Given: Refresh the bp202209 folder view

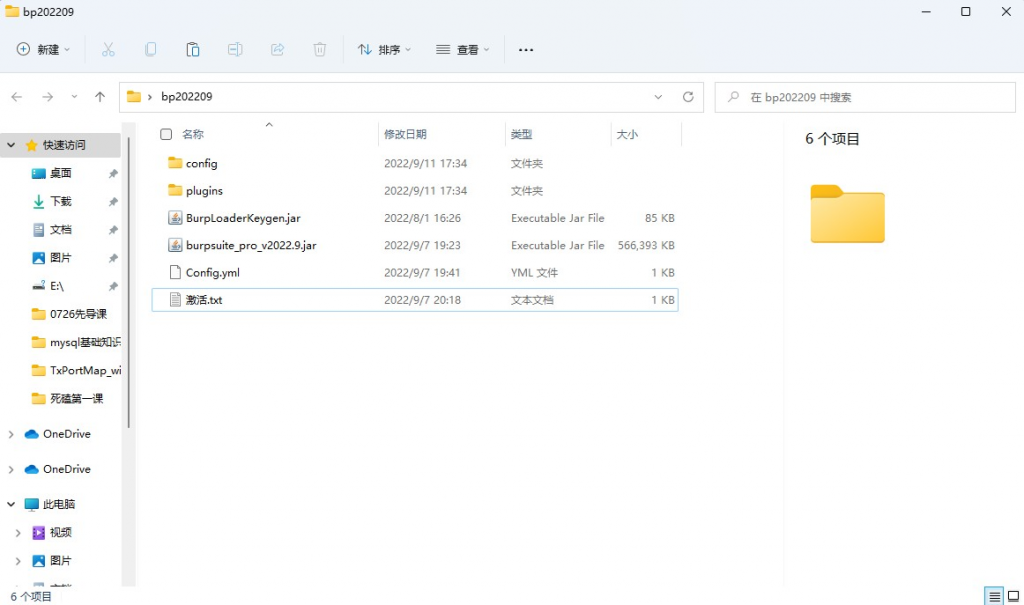Looking at the screenshot, I should (688, 97).
